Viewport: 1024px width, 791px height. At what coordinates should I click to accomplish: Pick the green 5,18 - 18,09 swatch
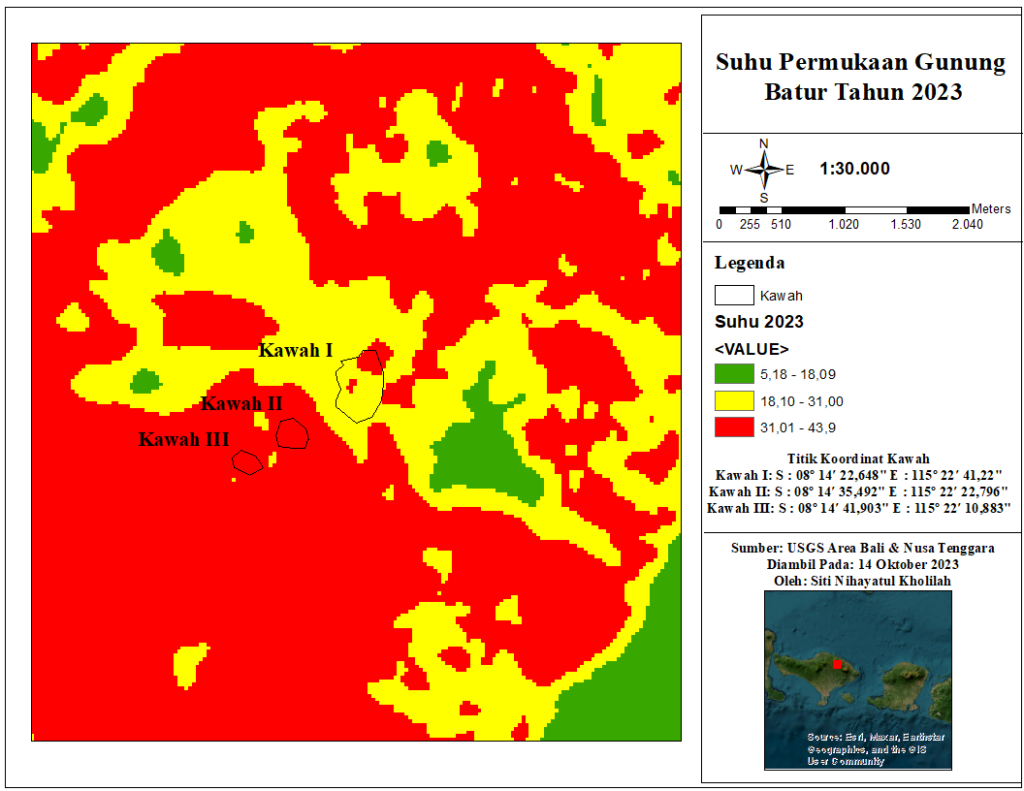pyautogui.click(x=734, y=376)
